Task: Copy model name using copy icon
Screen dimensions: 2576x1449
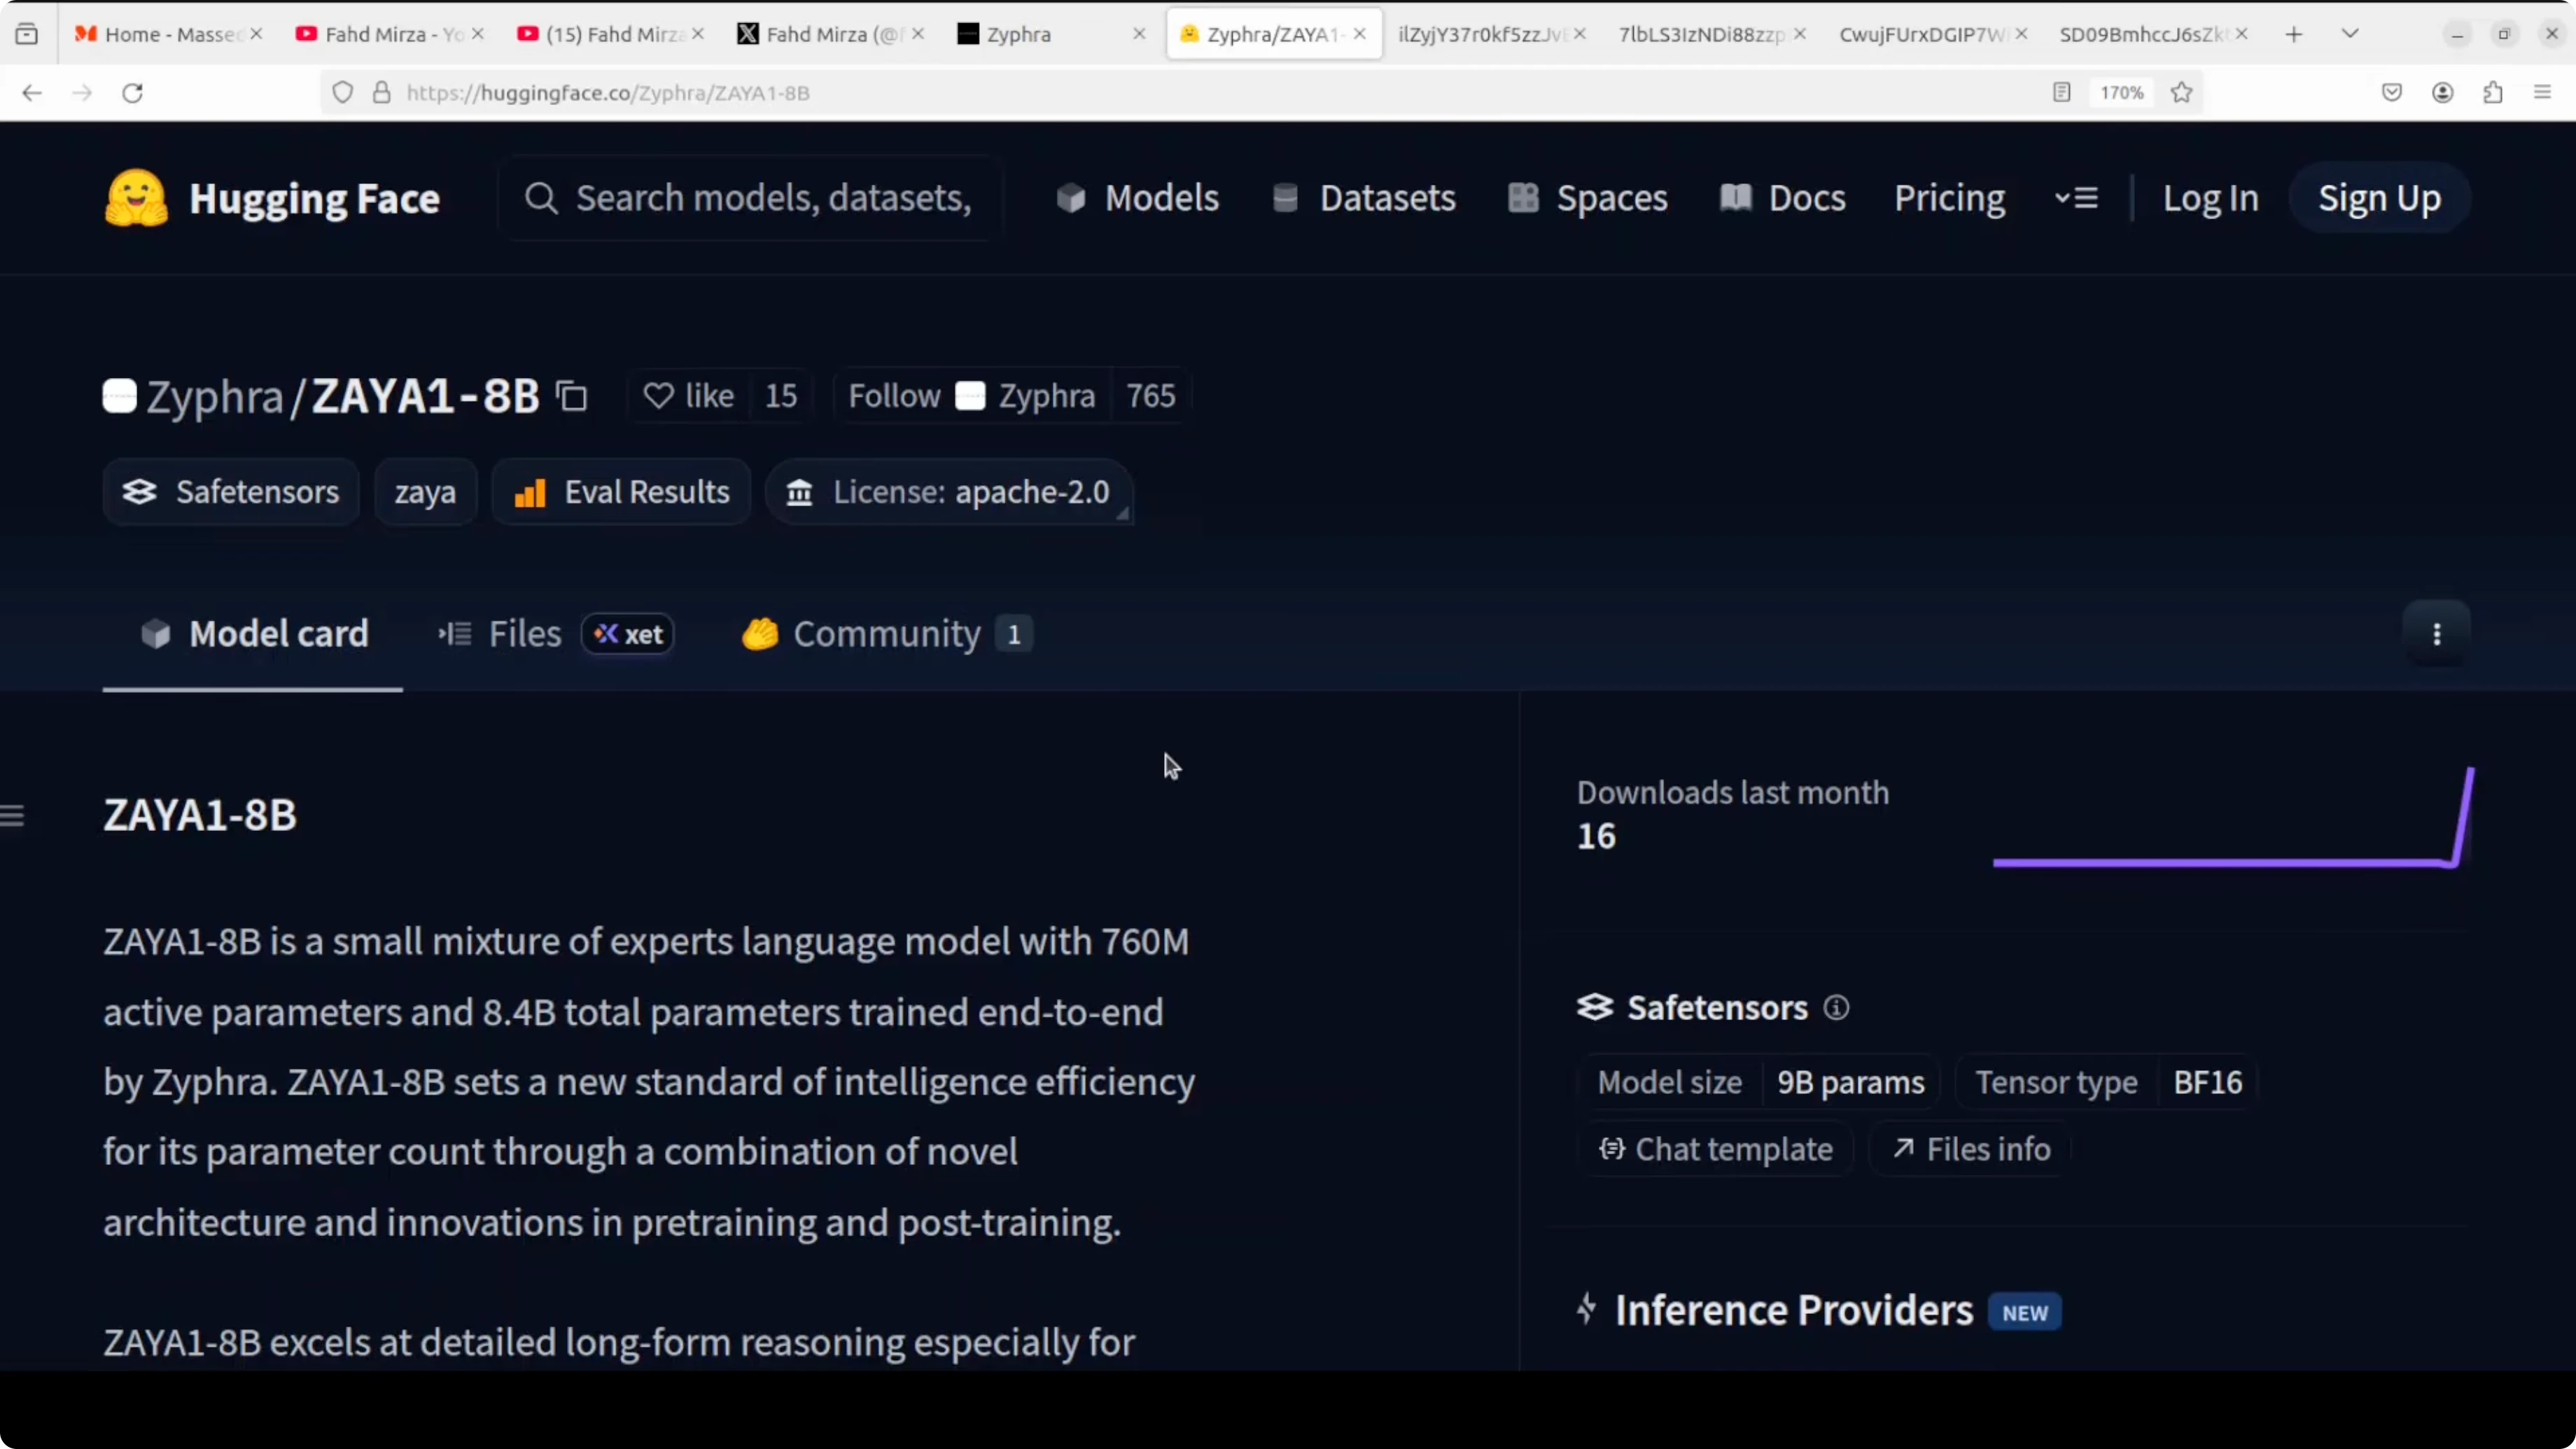Action: pyautogui.click(x=572, y=396)
